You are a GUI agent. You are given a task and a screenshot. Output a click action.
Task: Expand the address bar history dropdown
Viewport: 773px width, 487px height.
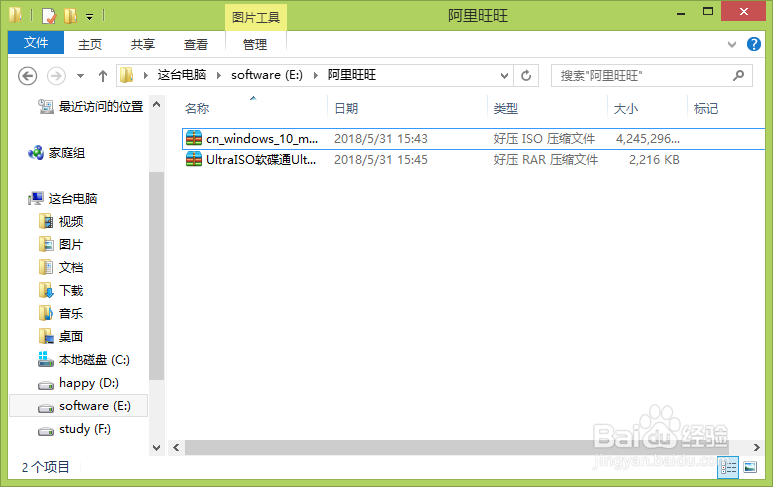(504, 76)
